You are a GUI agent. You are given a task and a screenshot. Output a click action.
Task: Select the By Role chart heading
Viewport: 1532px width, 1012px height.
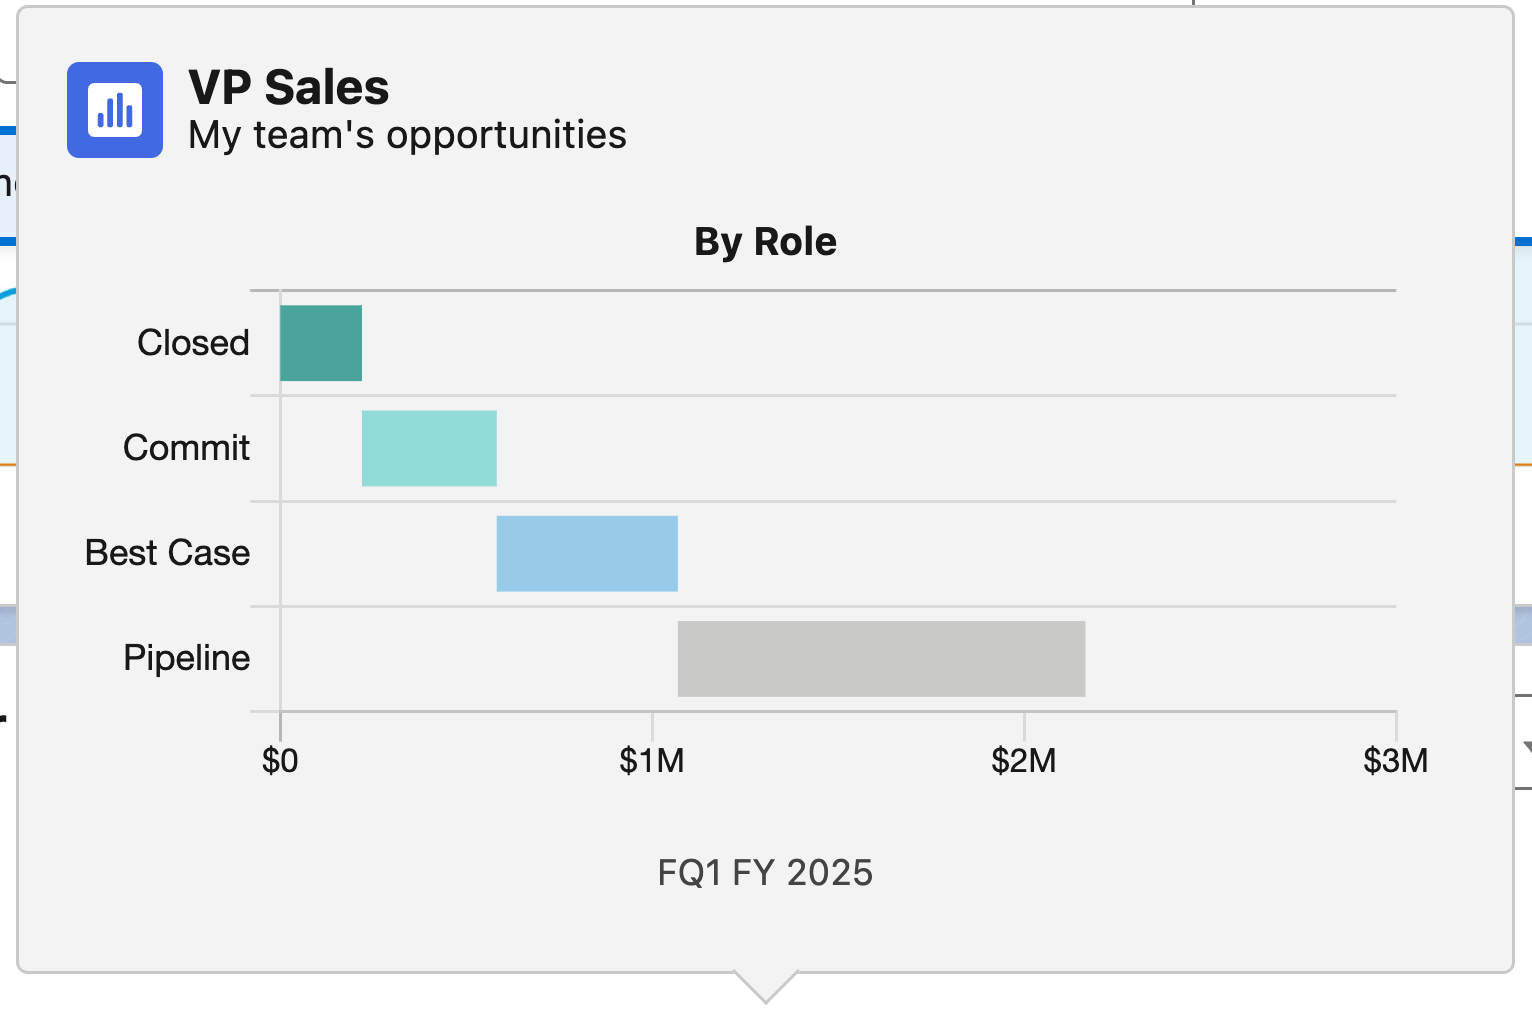coord(765,241)
